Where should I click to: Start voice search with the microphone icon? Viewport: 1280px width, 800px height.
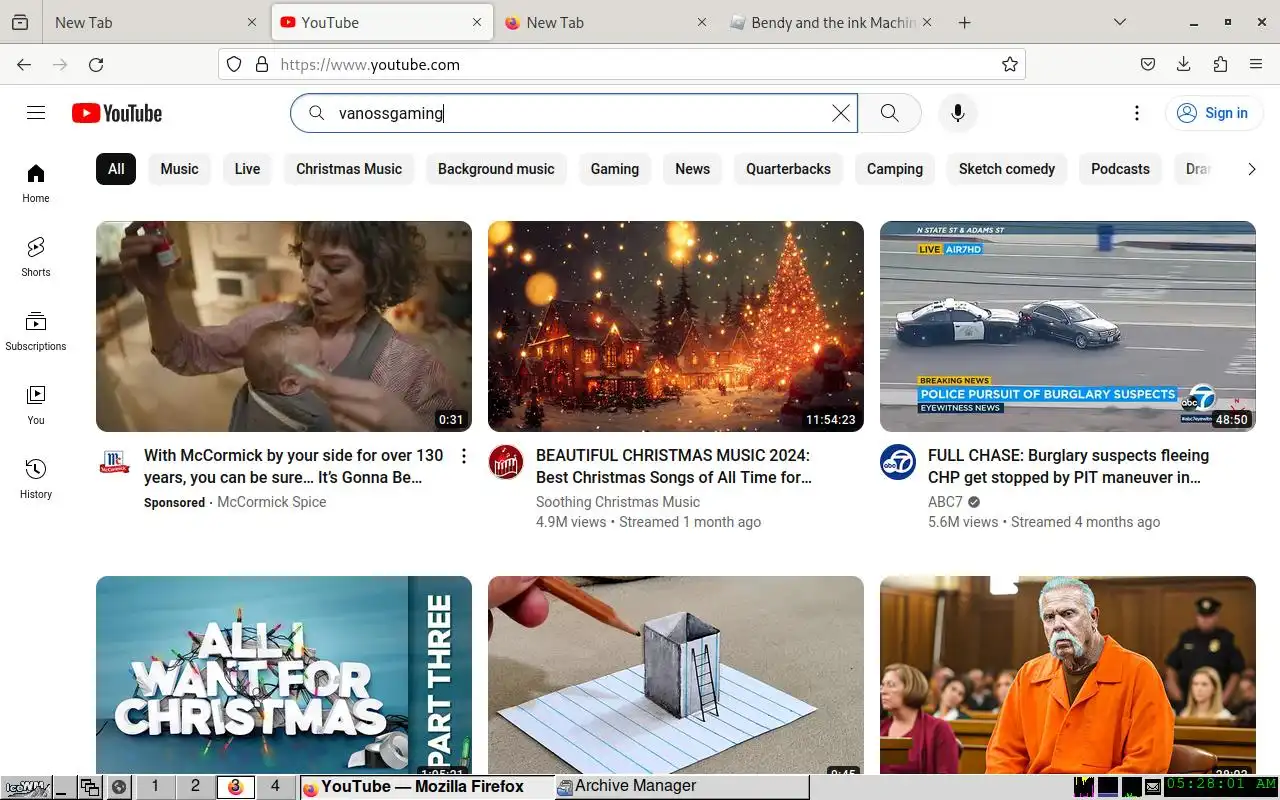pos(957,113)
